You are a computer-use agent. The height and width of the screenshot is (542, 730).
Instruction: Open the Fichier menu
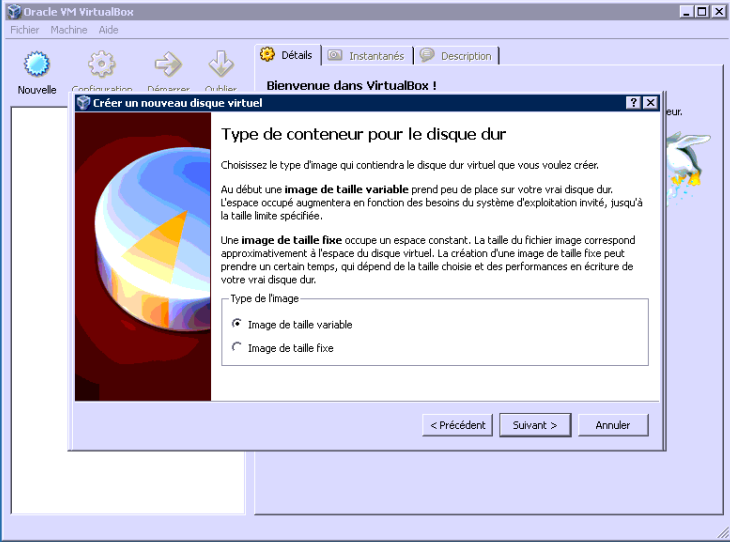24,30
